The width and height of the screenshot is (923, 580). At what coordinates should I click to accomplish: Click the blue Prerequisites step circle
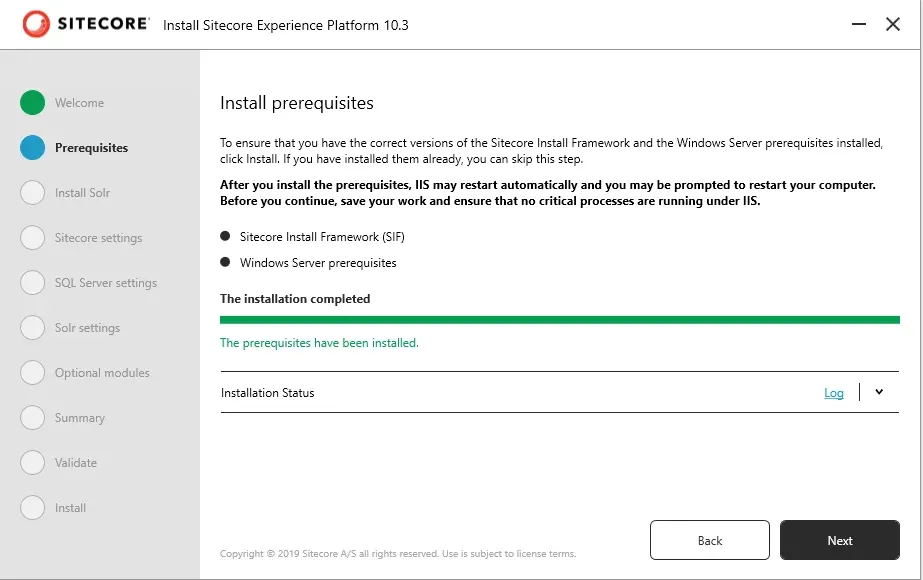click(x=33, y=148)
